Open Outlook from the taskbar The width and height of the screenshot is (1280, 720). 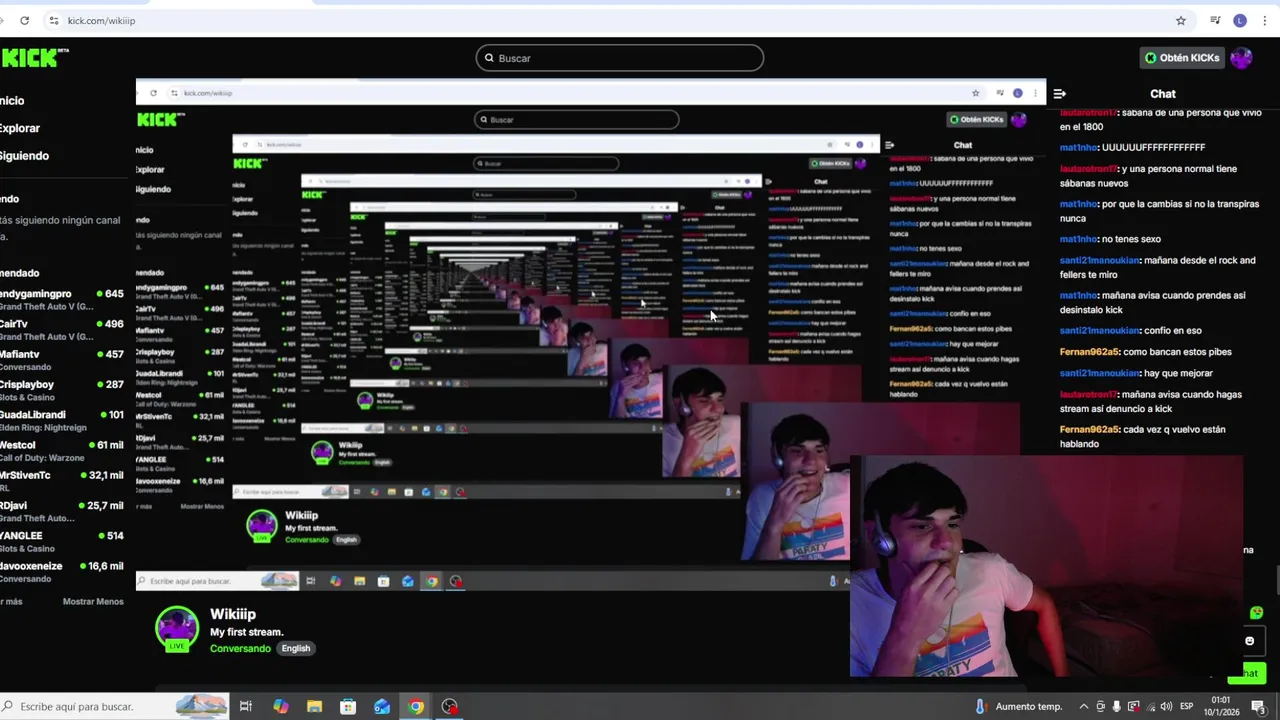[382, 707]
